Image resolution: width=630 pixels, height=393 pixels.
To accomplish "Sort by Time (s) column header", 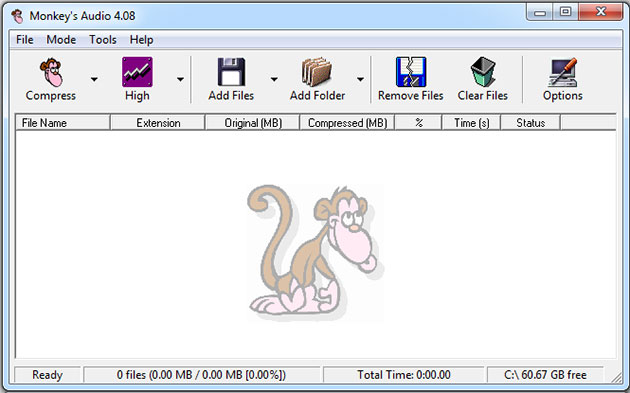I will point(471,123).
